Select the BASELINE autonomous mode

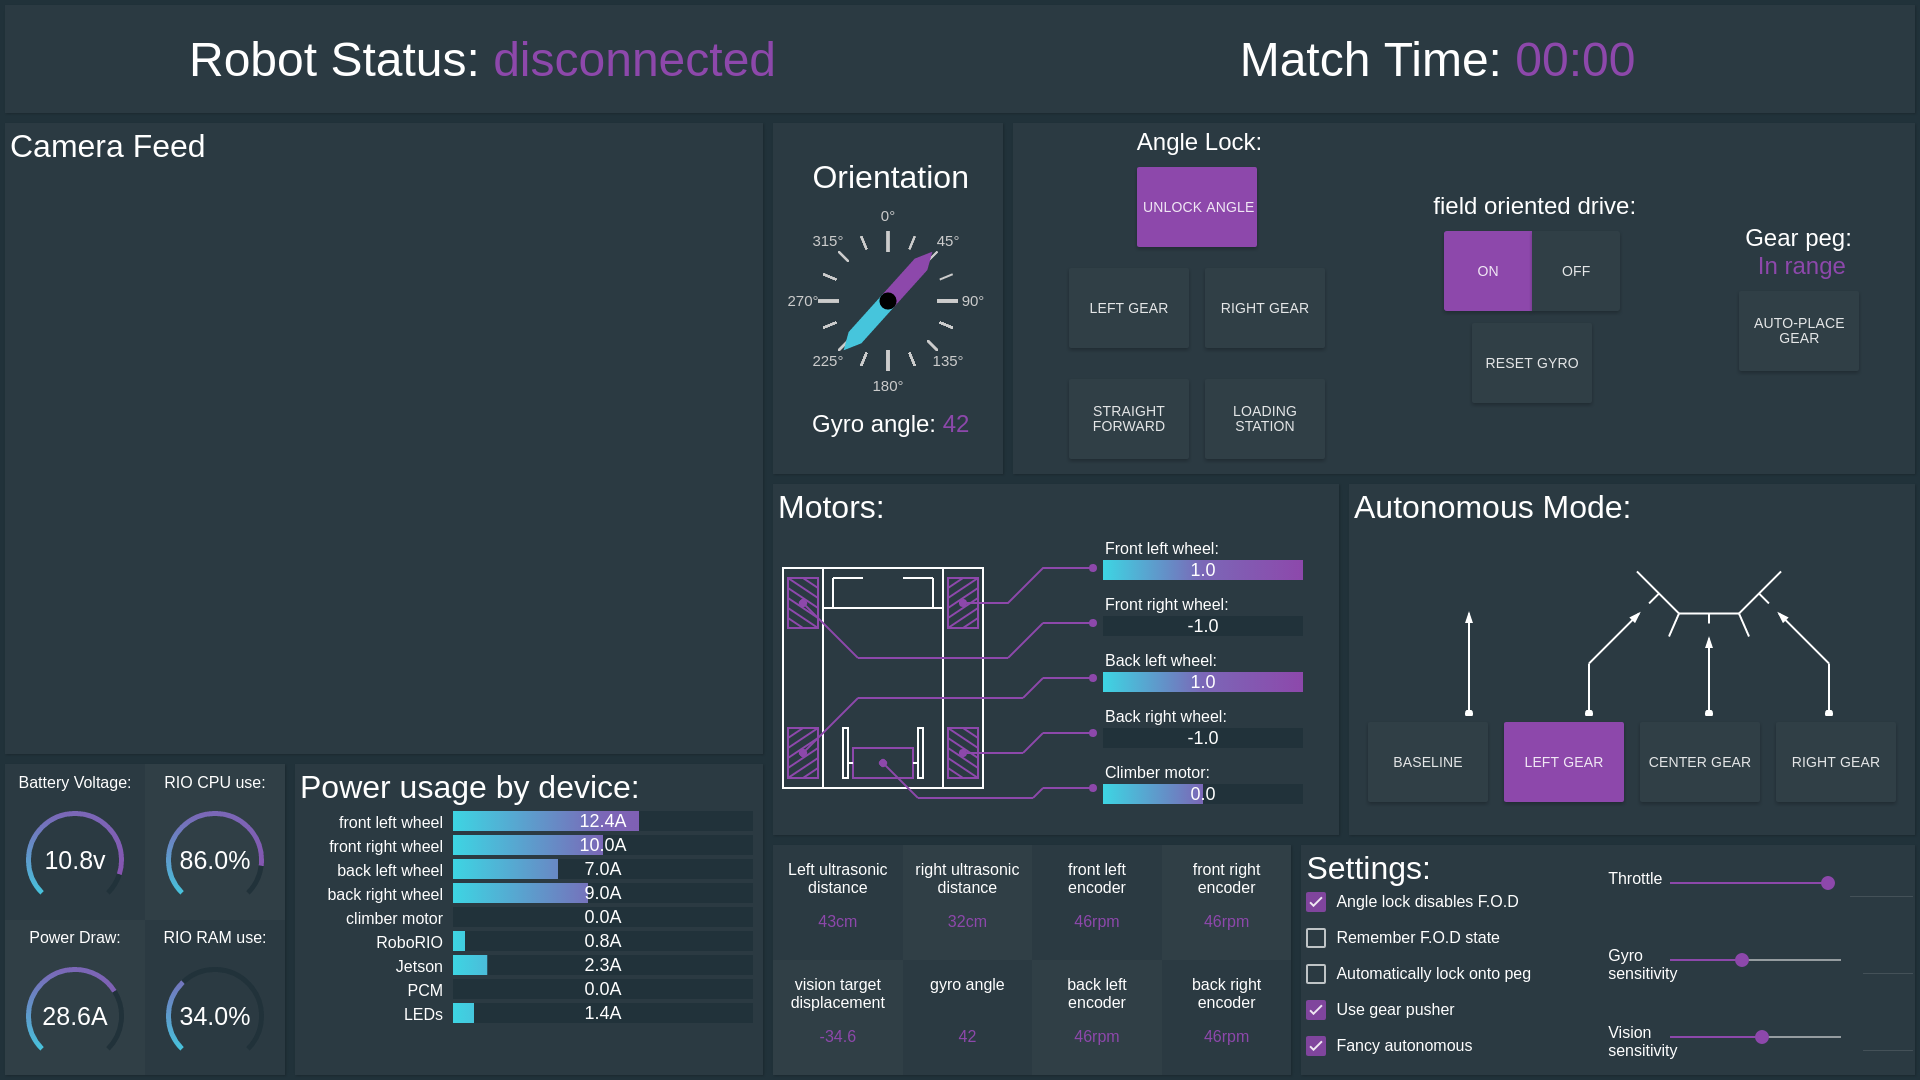[1428, 762]
